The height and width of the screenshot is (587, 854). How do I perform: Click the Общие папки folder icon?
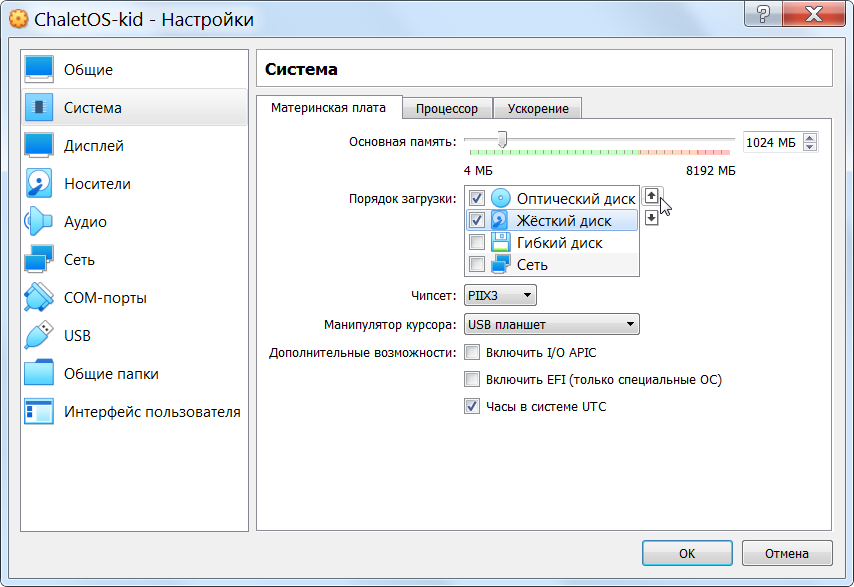(x=39, y=374)
